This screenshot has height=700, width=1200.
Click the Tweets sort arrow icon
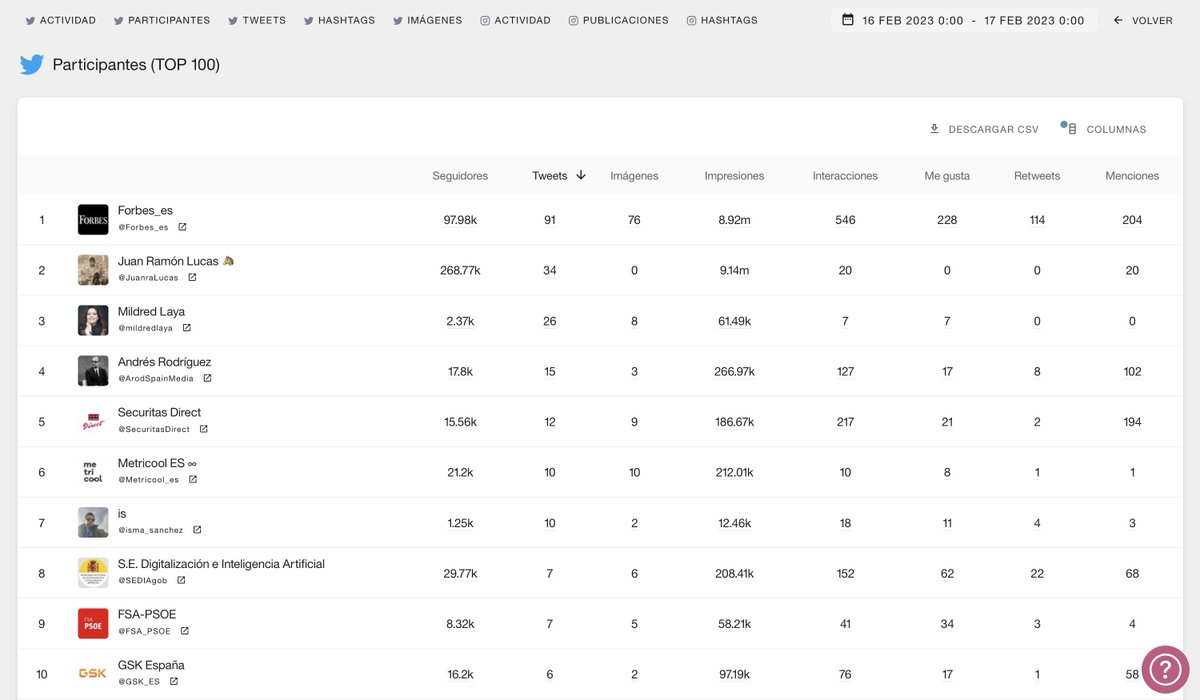(581, 175)
